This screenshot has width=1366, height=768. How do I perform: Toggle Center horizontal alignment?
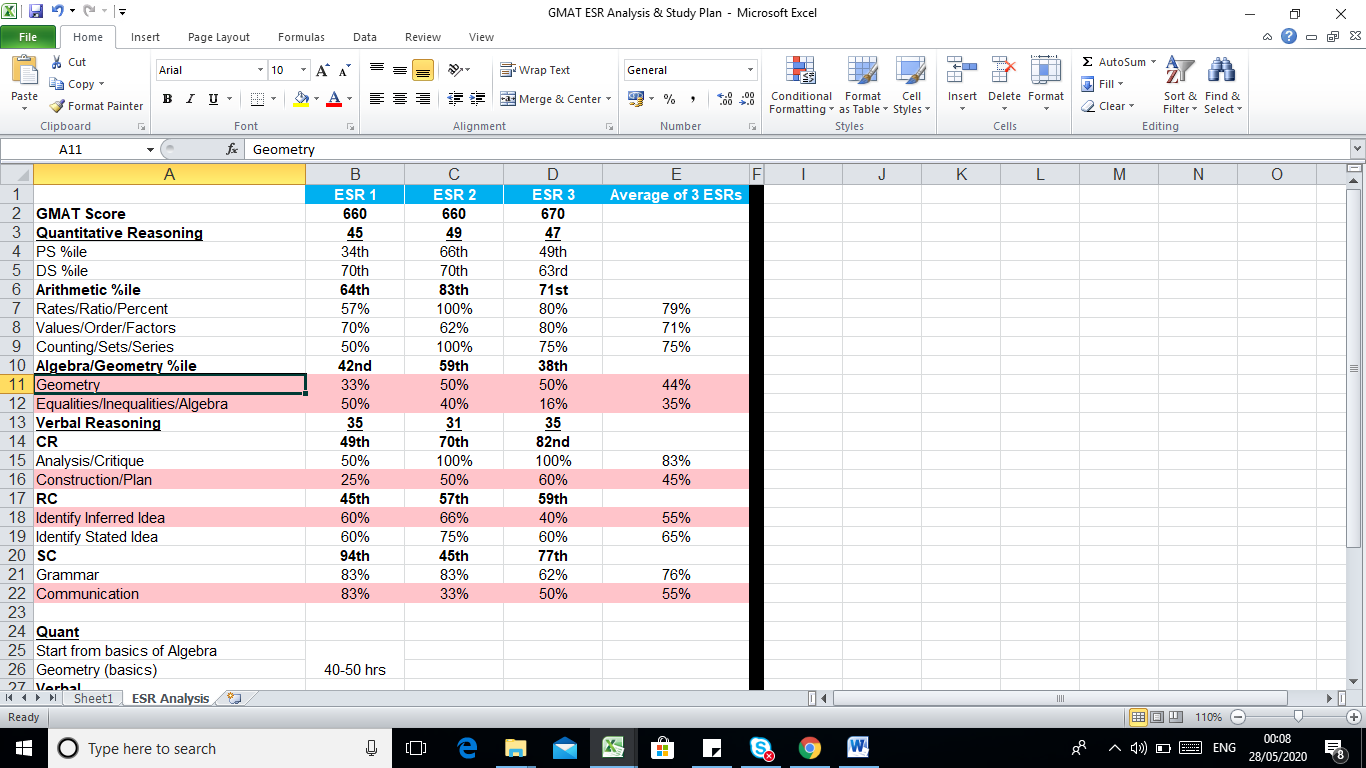[400, 99]
